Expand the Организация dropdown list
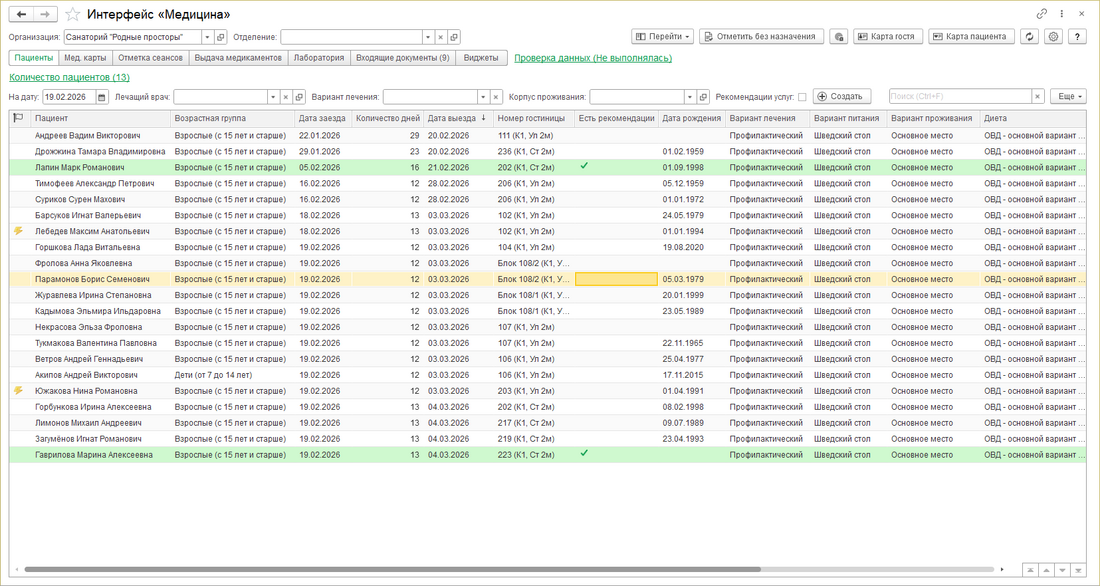 (207, 37)
